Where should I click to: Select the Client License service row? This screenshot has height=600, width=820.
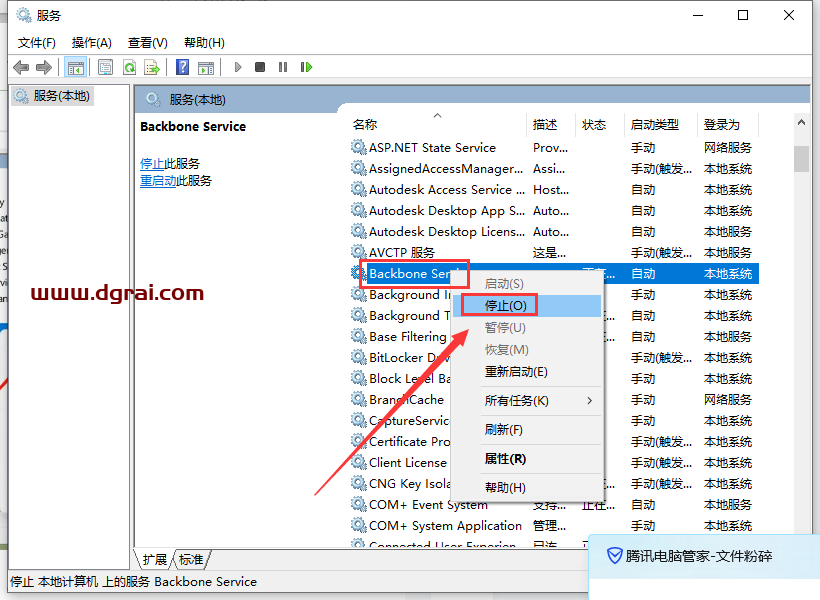coord(554,462)
